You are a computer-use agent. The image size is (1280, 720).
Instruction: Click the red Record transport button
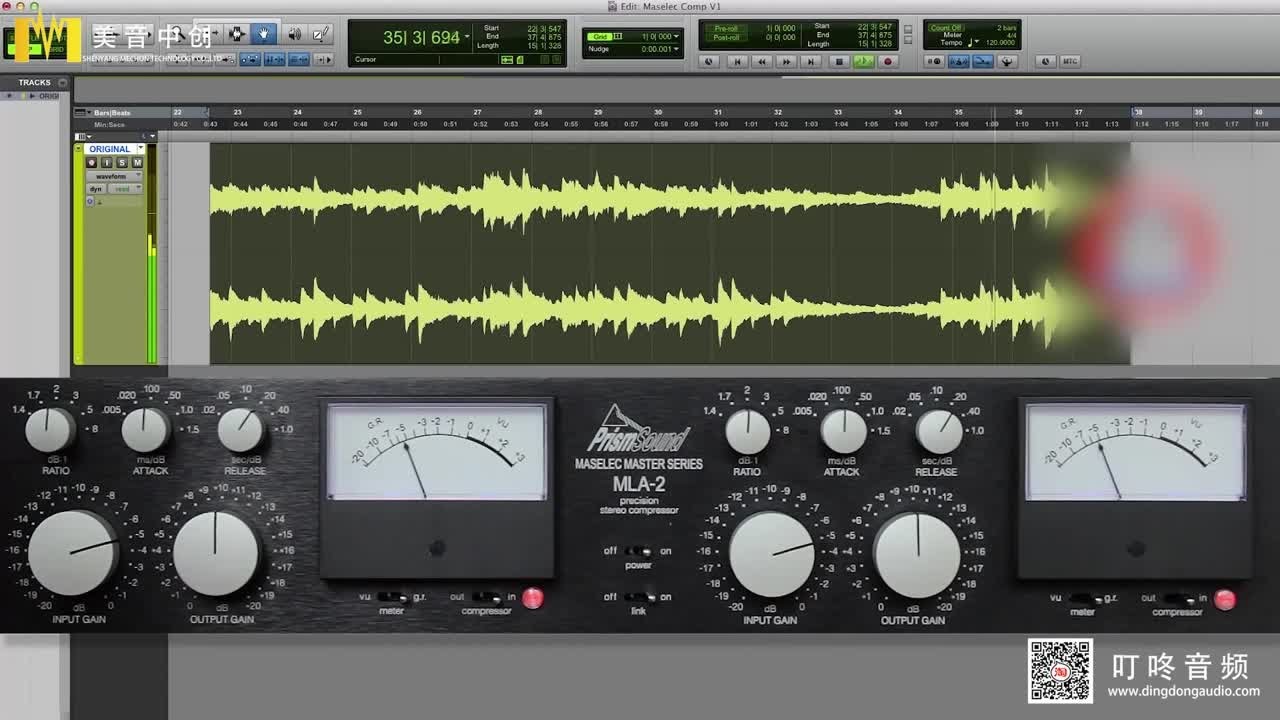(887, 62)
